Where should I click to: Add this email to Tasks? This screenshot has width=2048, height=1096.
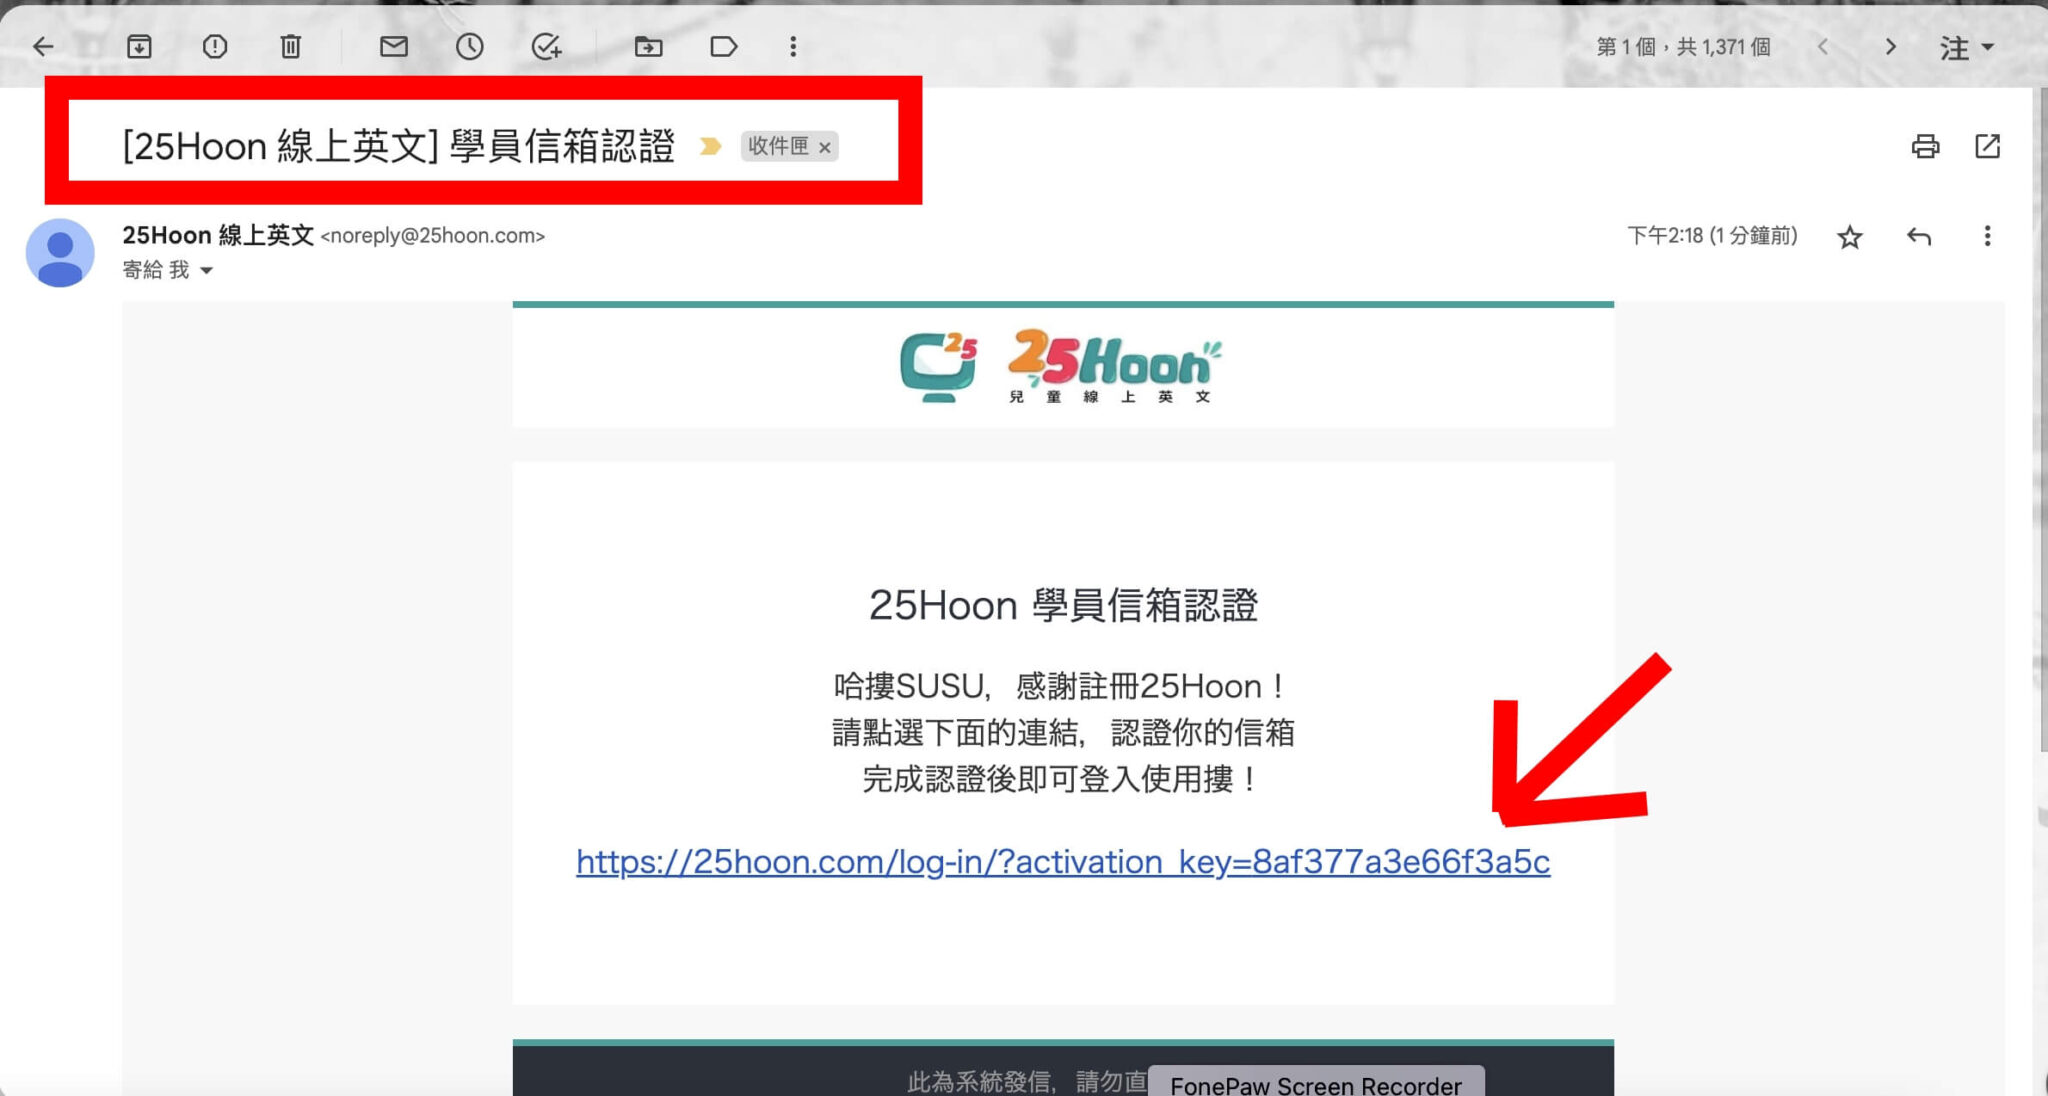coord(546,46)
